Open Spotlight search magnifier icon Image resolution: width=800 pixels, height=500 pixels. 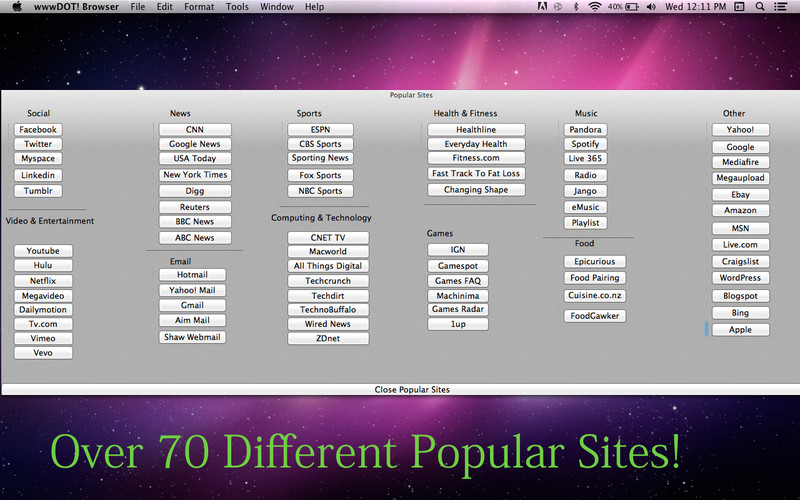760,7
